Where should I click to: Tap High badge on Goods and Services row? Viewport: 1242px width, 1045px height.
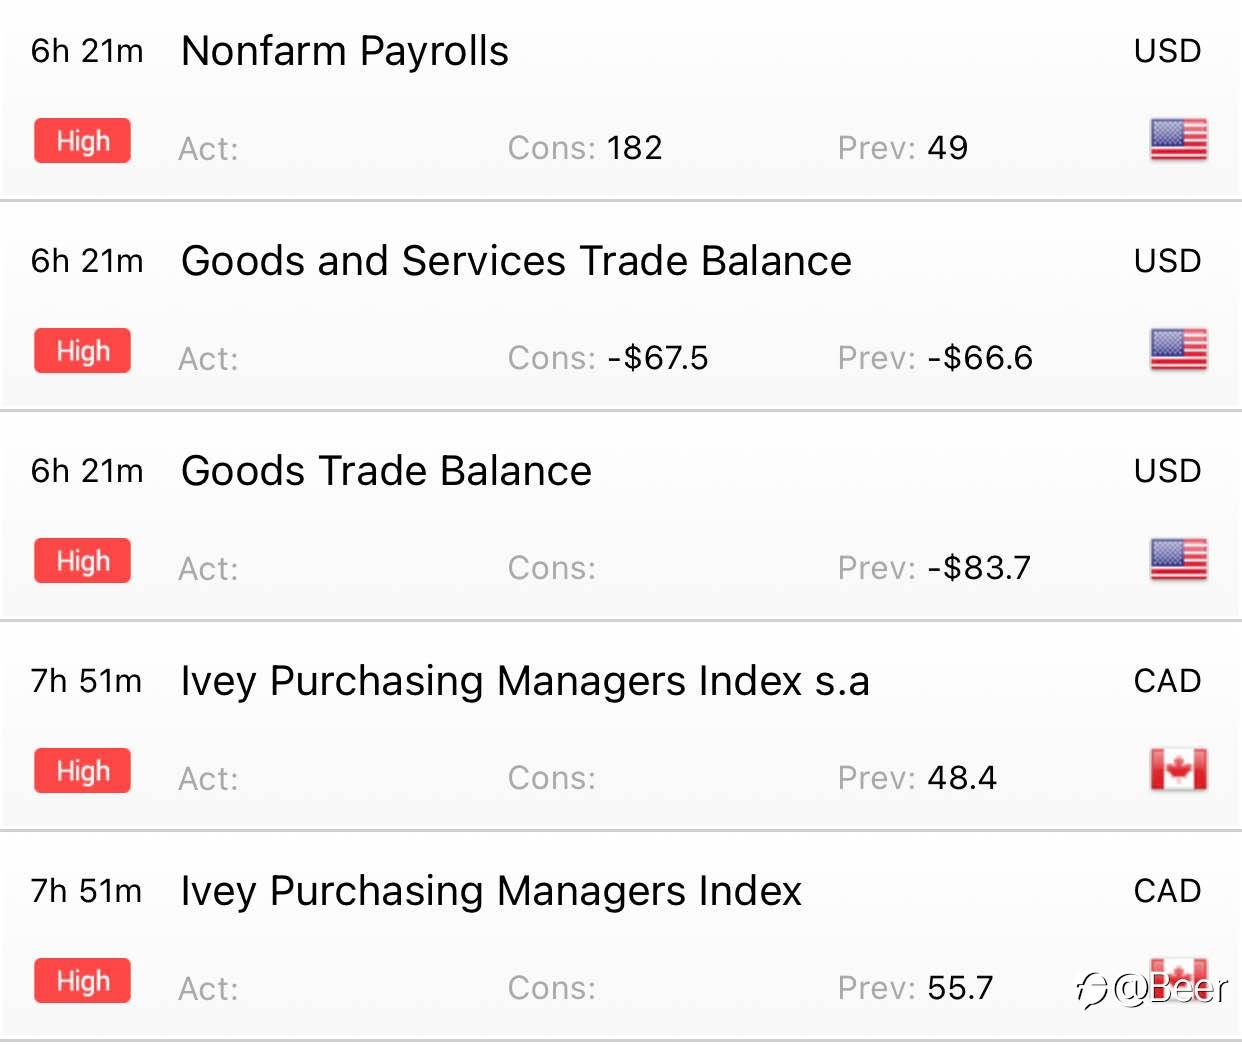click(82, 351)
